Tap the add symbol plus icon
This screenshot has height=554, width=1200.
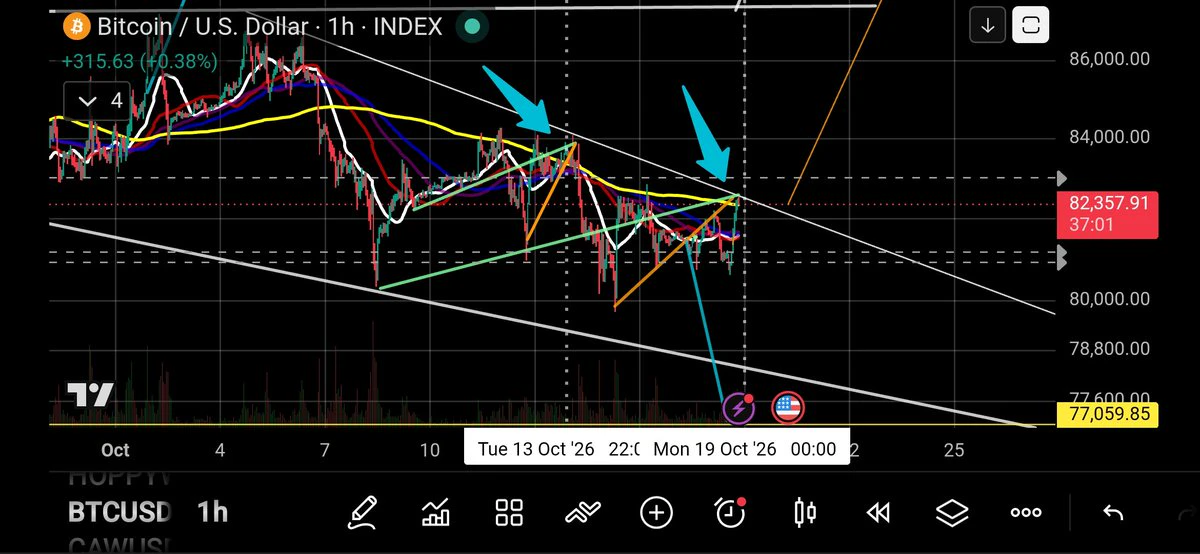[656, 513]
